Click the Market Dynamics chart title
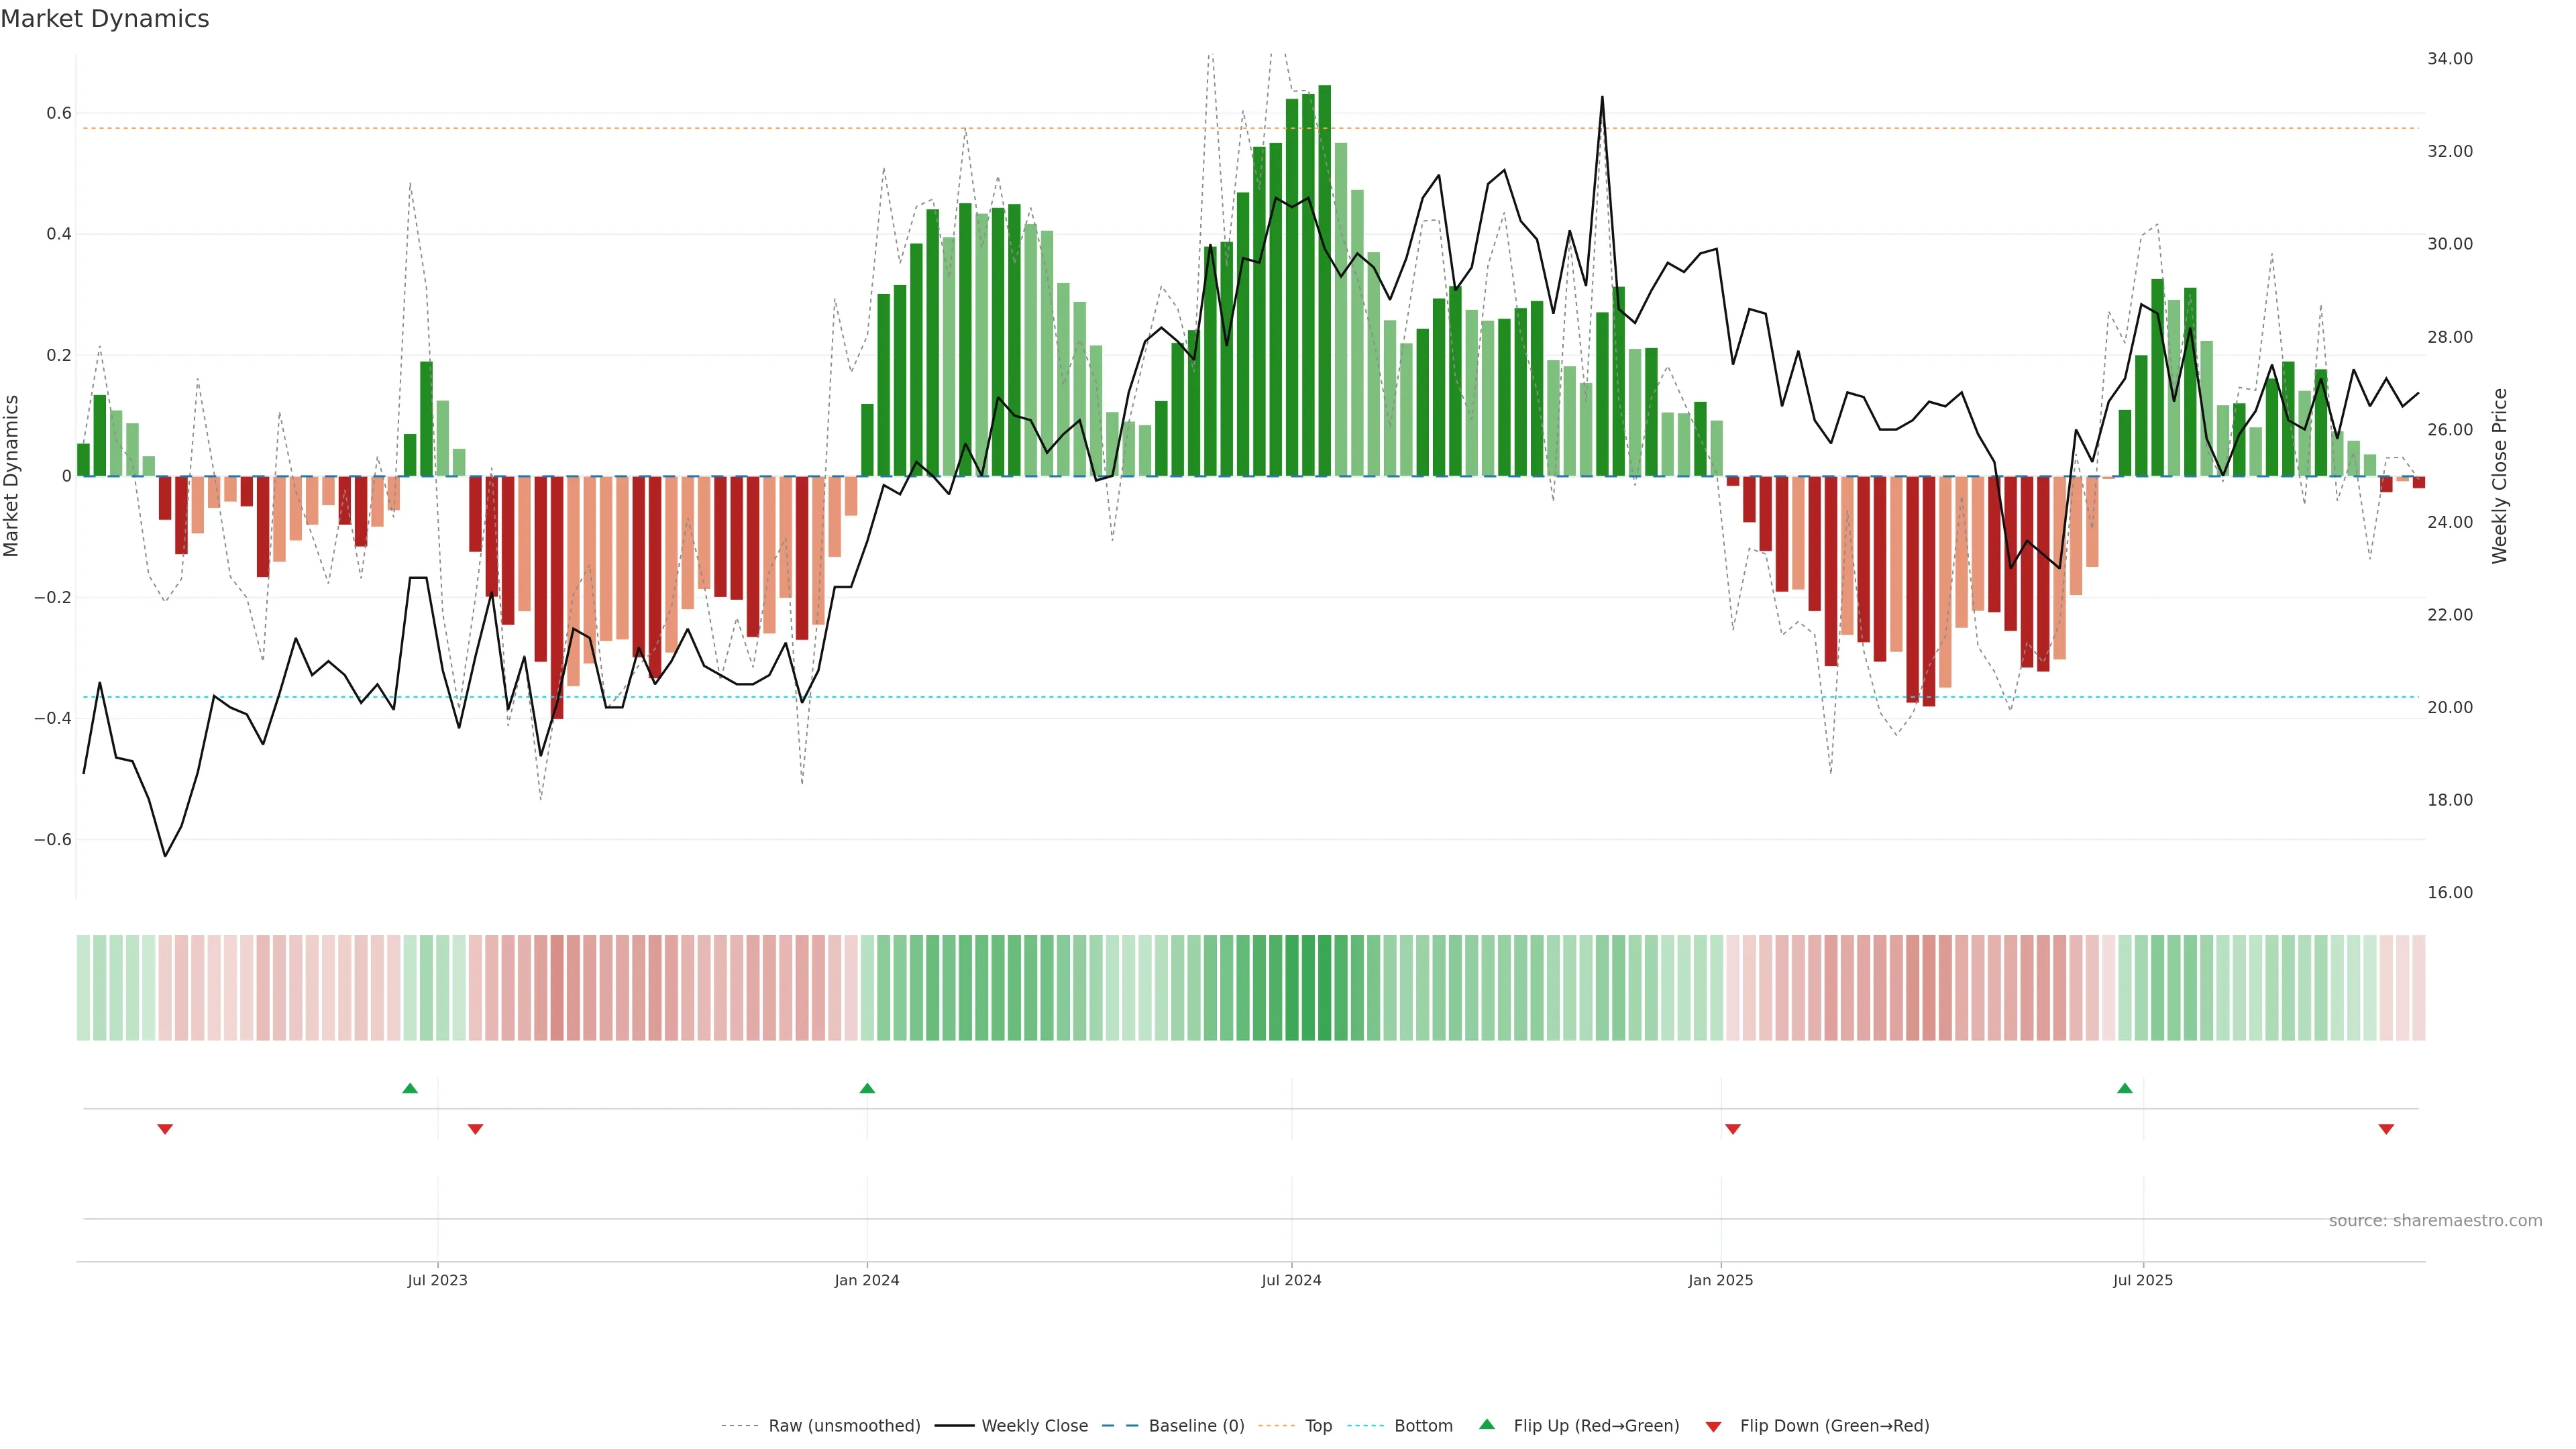The image size is (2576, 1449). tap(105, 19)
